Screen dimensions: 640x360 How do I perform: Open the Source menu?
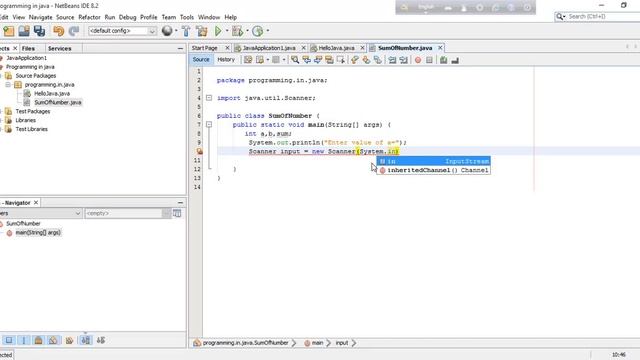(x=65, y=17)
